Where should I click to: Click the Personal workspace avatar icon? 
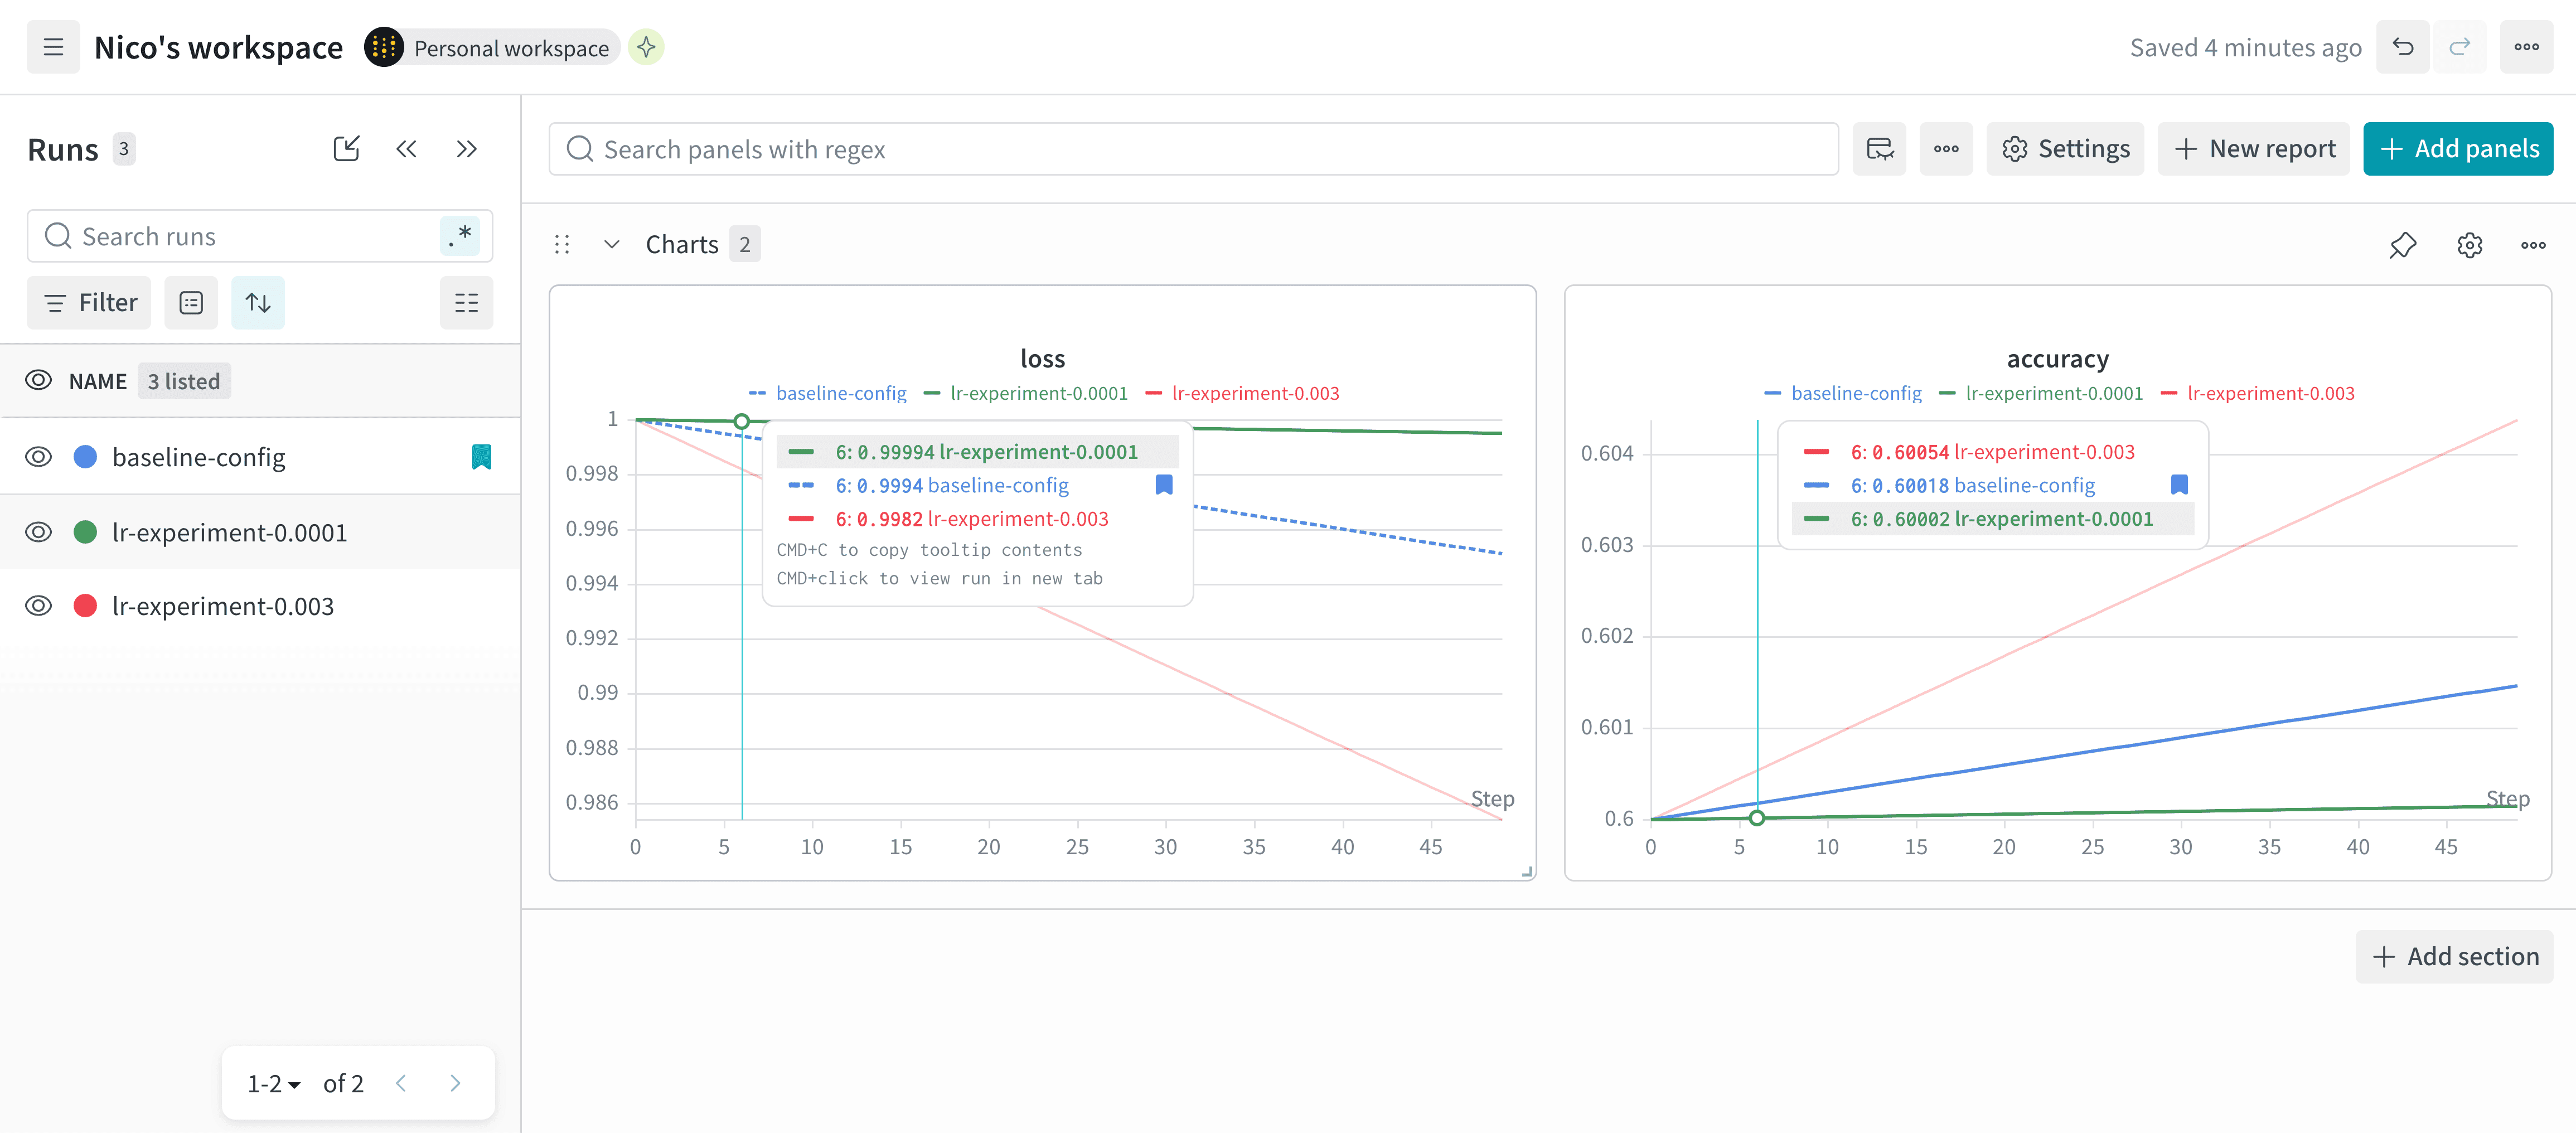click(384, 47)
